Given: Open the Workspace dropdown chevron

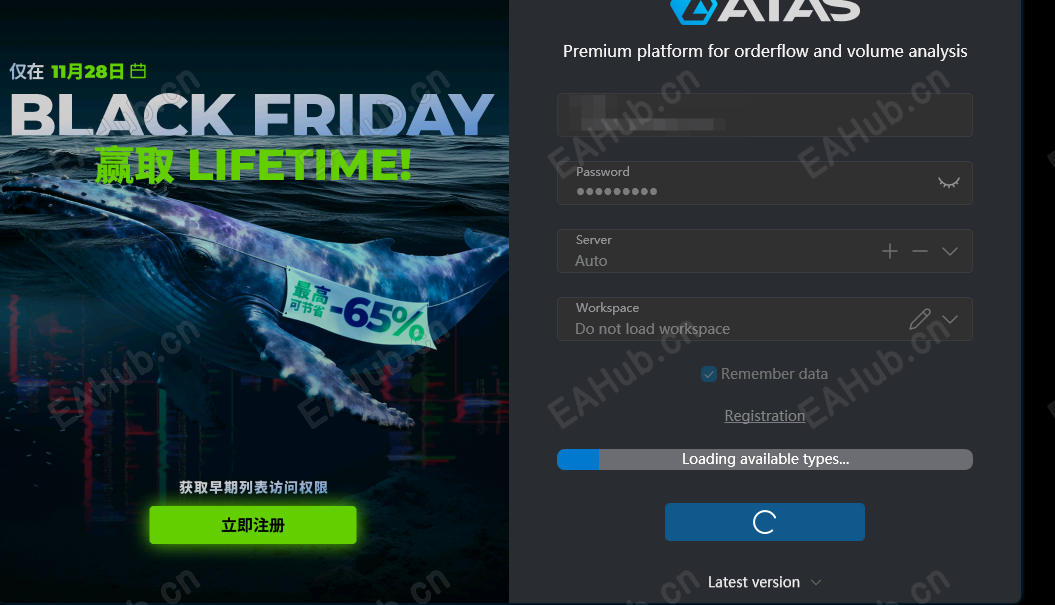Looking at the screenshot, I should click(949, 319).
